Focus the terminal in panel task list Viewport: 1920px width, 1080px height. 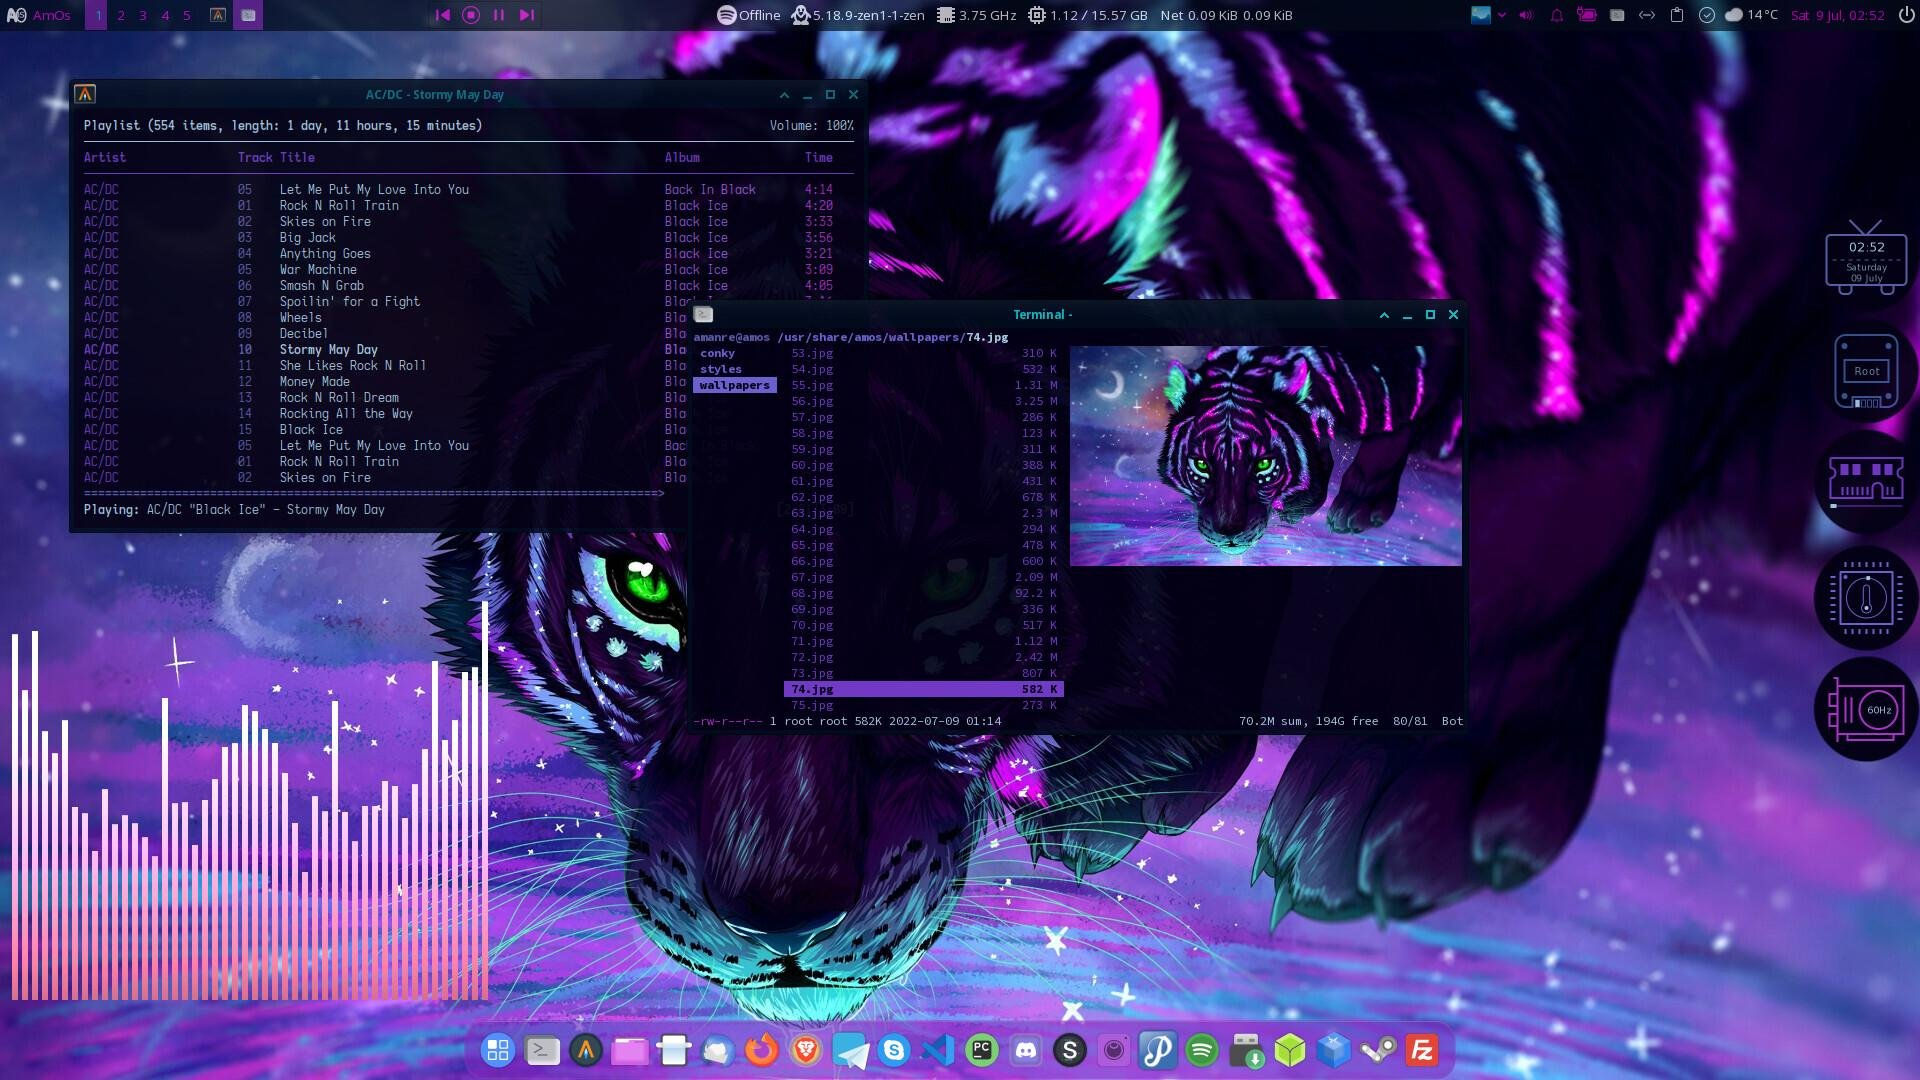point(248,15)
